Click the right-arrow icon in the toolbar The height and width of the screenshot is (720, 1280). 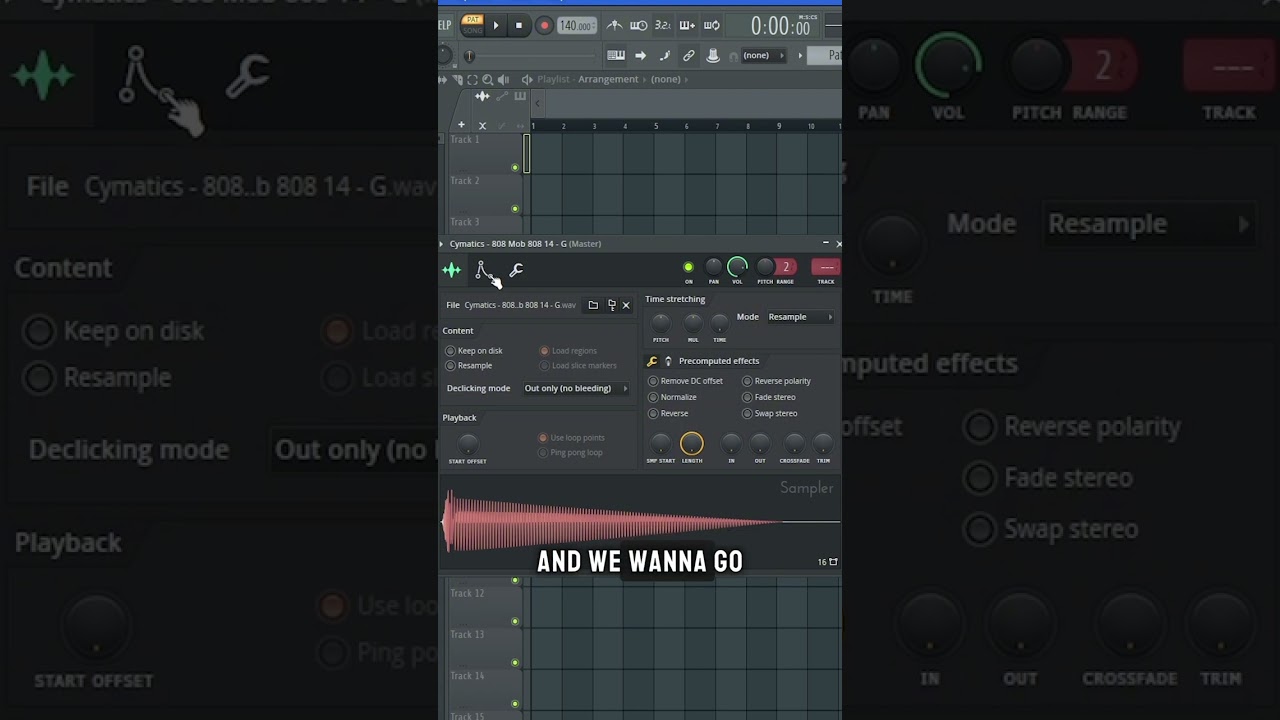click(x=641, y=55)
